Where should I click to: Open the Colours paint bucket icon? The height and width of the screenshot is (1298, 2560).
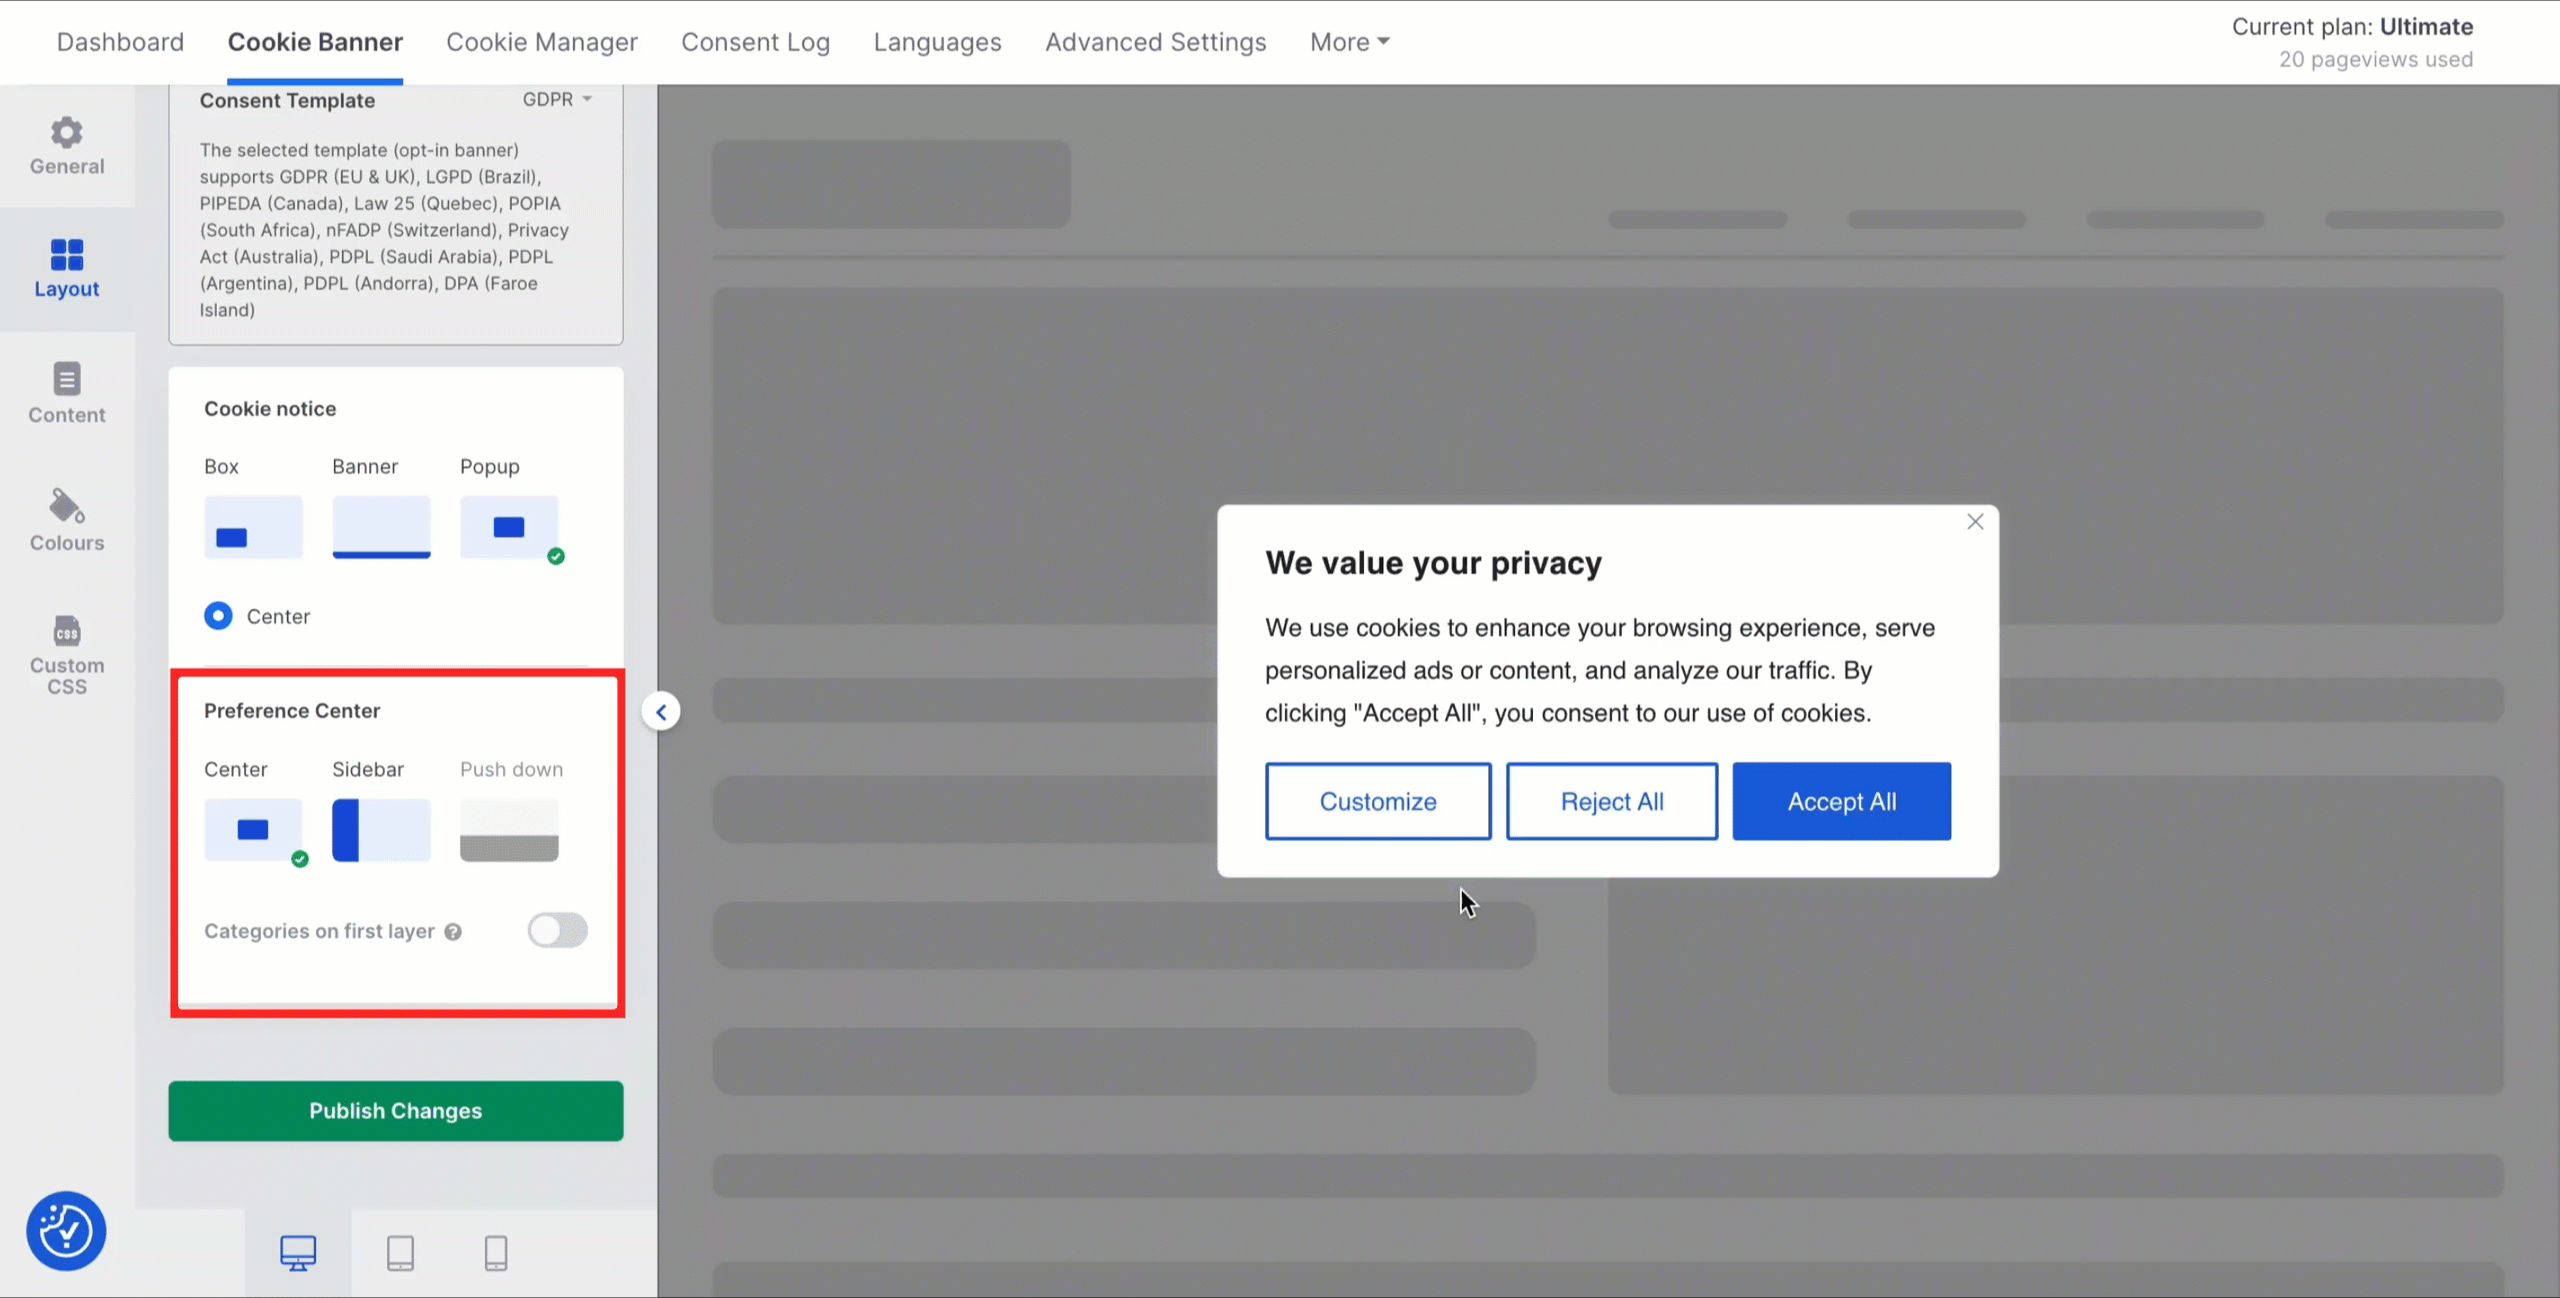[66, 506]
